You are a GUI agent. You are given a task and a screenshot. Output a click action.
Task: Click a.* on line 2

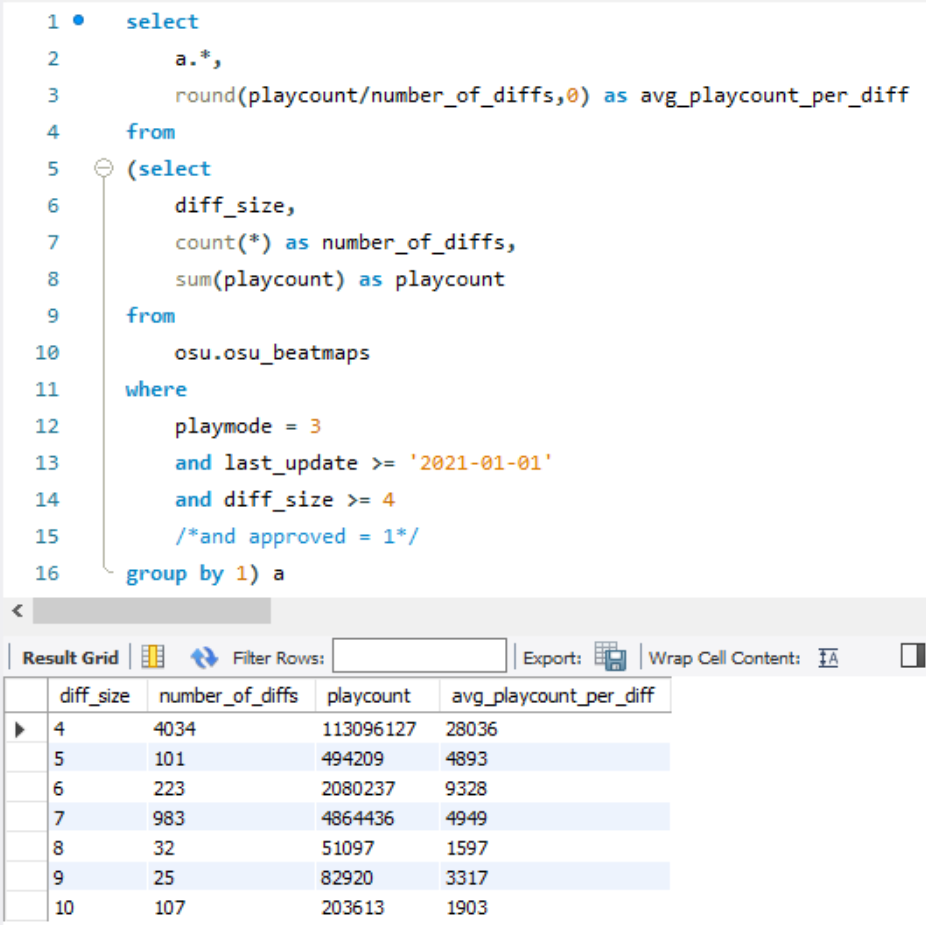pyautogui.click(x=193, y=58)
